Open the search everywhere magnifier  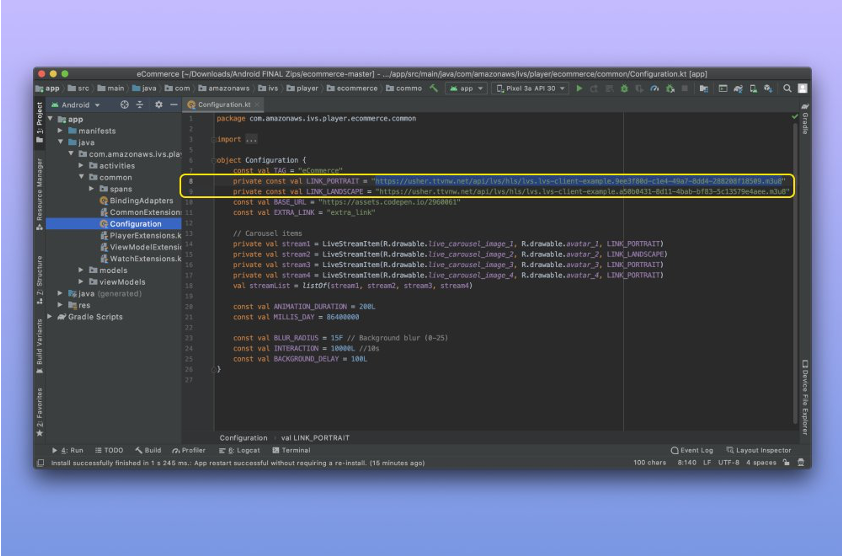coord(788,88)
